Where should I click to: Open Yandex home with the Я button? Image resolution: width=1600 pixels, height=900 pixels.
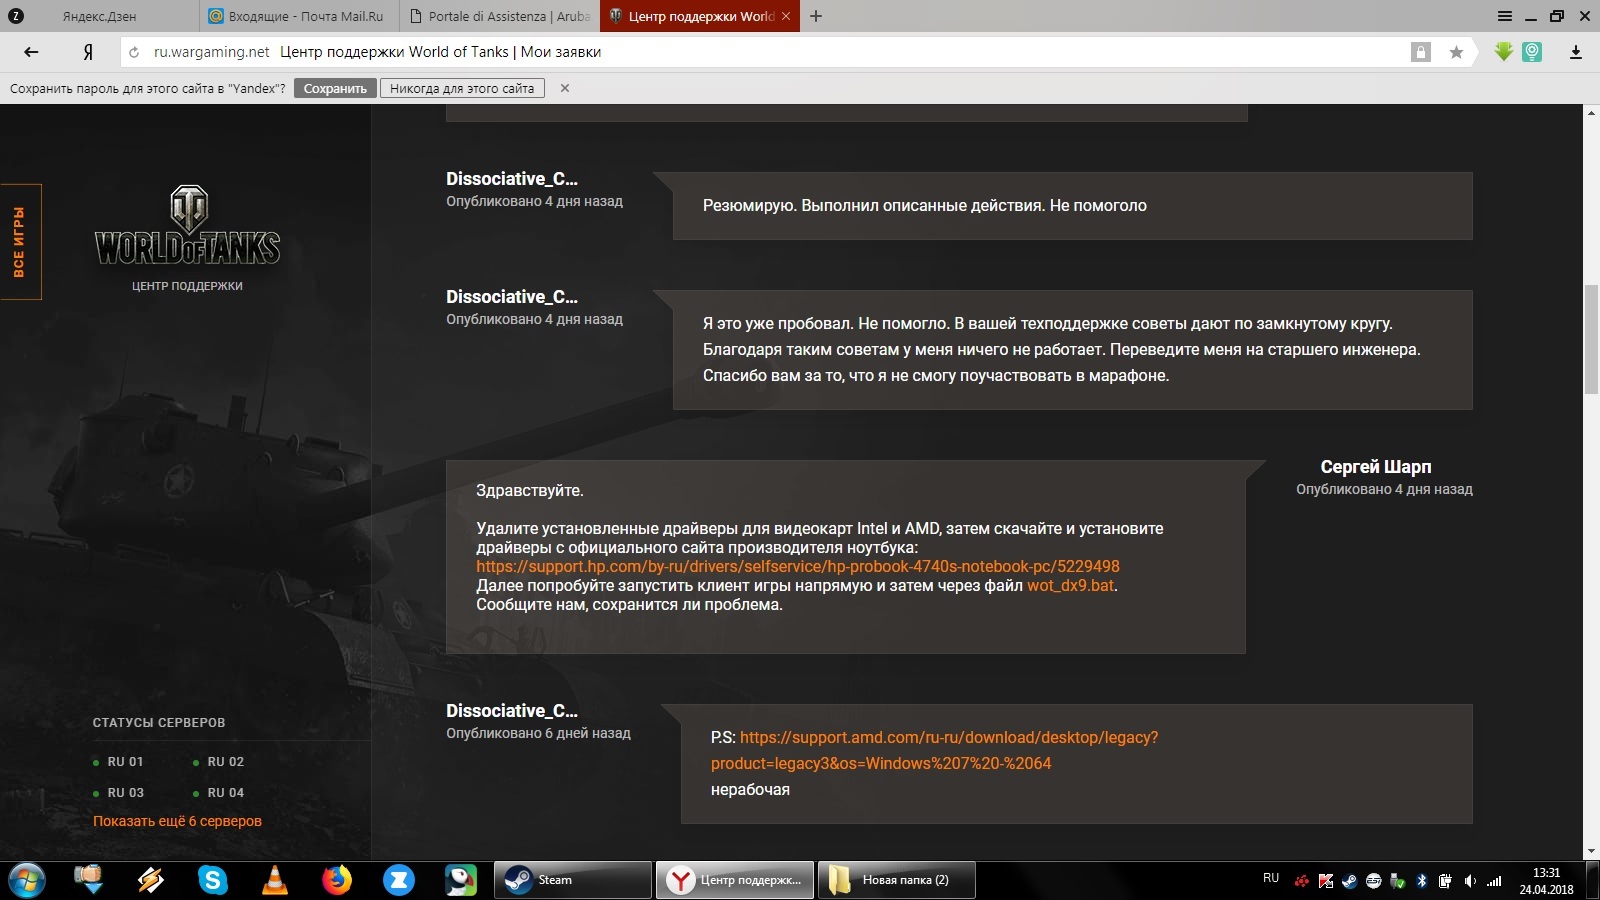pos(88,52)
